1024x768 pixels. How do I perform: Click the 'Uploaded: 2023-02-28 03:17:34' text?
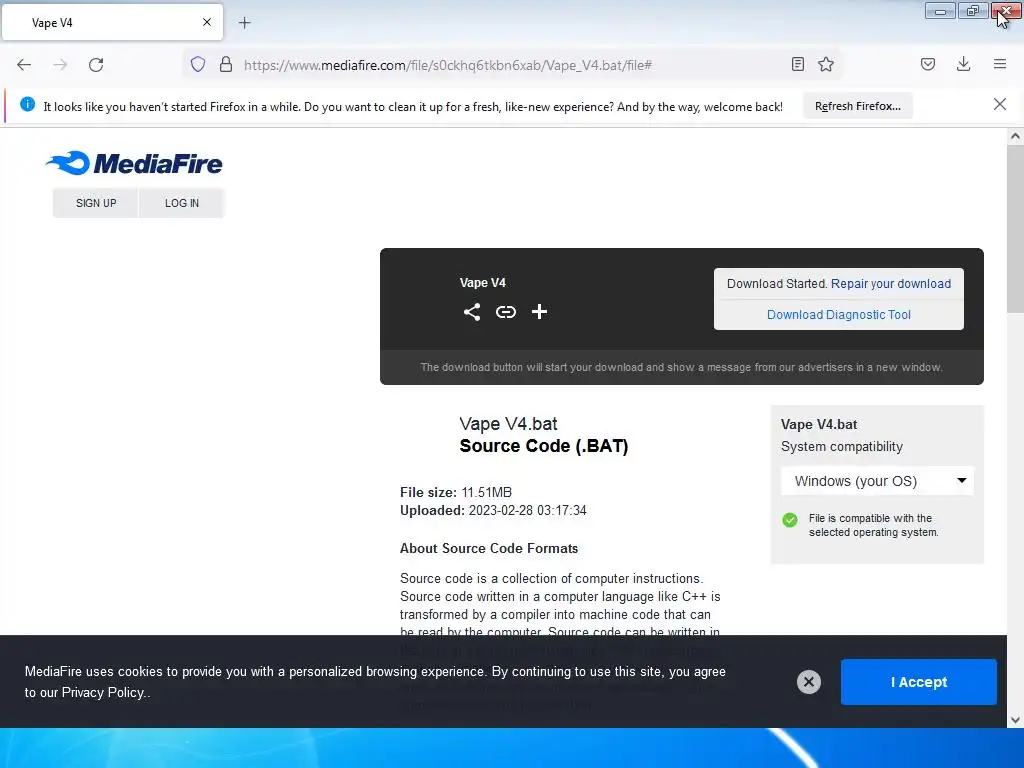pyautogui.click(x=493, y=511)
